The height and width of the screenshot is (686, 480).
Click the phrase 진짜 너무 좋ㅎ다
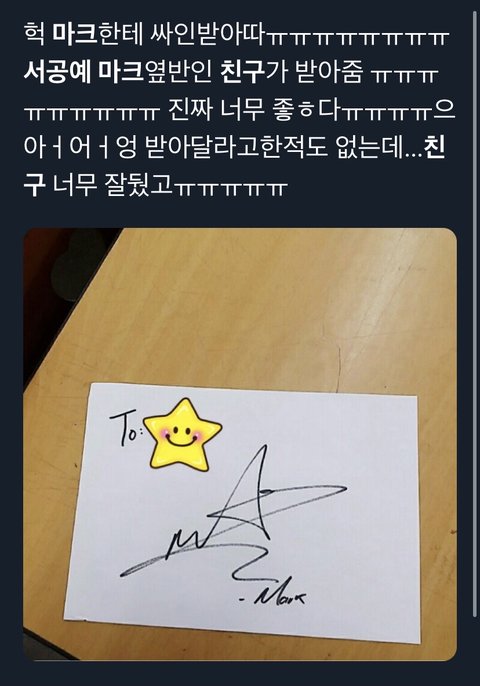pyautogui.click(x=254, y=110)
